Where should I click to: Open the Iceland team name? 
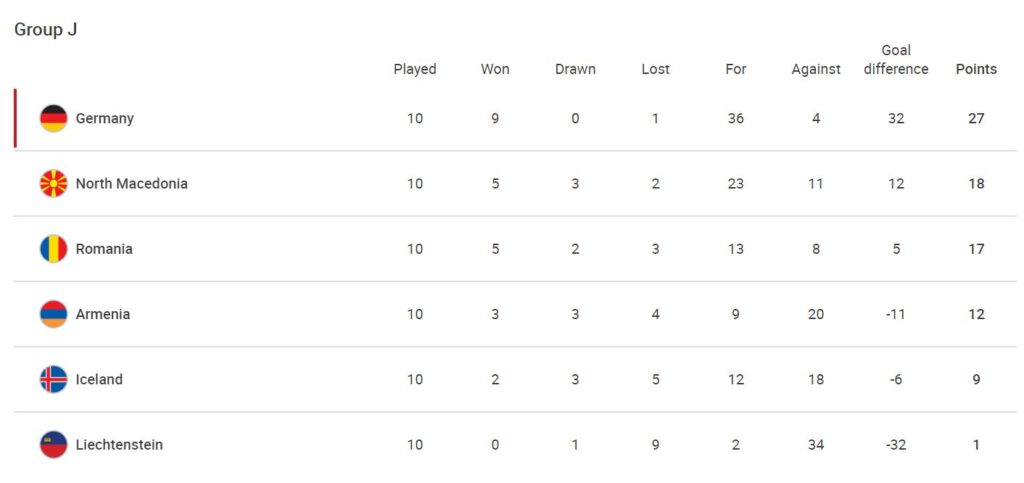tap(99, 379)
